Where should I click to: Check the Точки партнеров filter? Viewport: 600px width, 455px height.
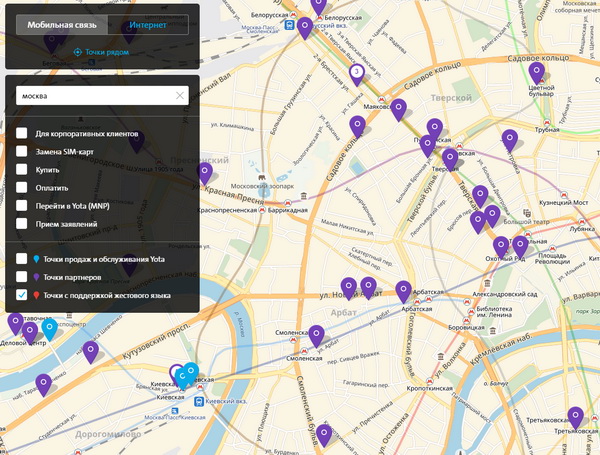(22, 277)
